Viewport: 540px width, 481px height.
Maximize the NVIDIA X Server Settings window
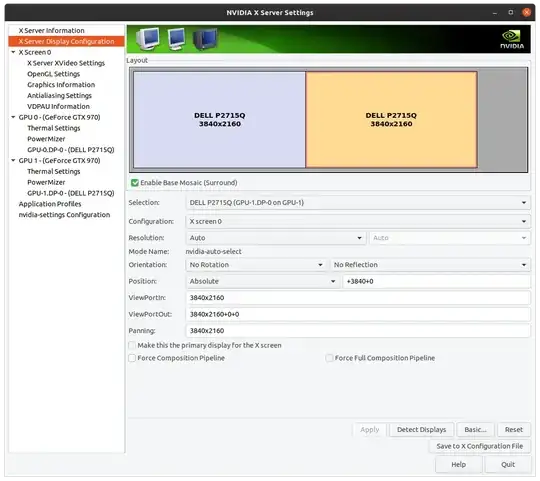click(511, 12)
